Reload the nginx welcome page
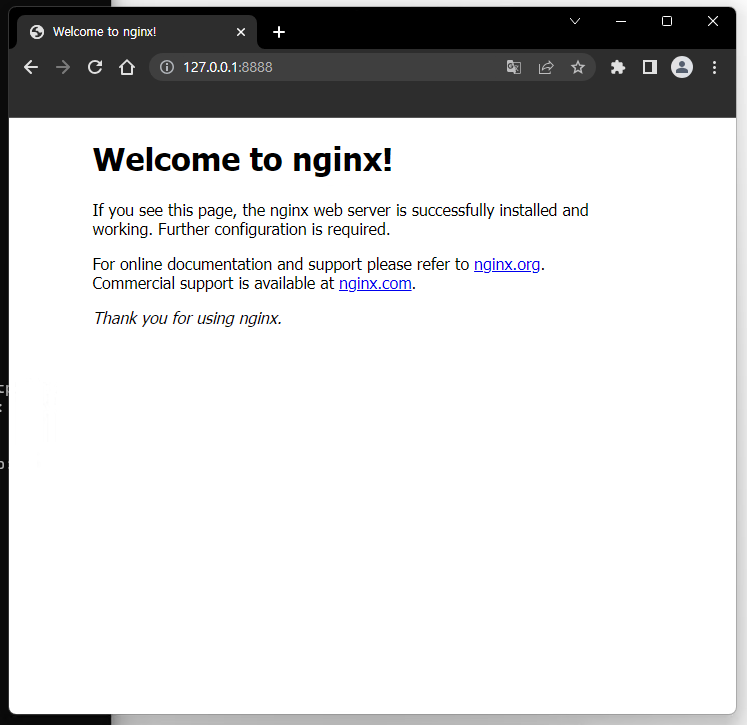The height and width of the screenshot is (725, 747). click(95, 67)
